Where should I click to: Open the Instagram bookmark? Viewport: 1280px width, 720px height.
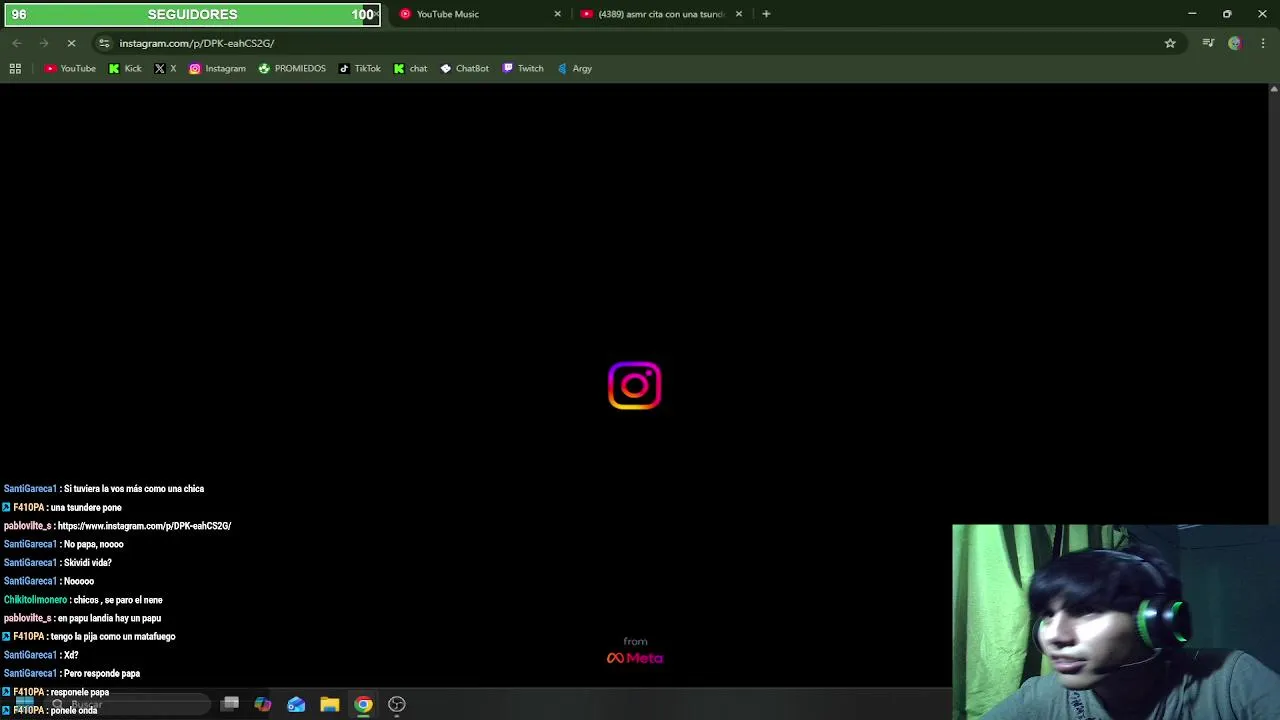coord(217,68)
